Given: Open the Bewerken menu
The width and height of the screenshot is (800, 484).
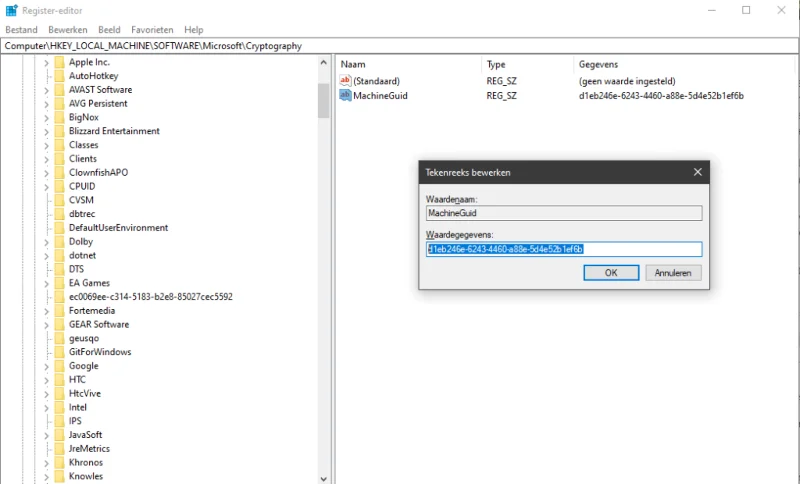Looking at the screenshot, I should click(x=68, y=30).
